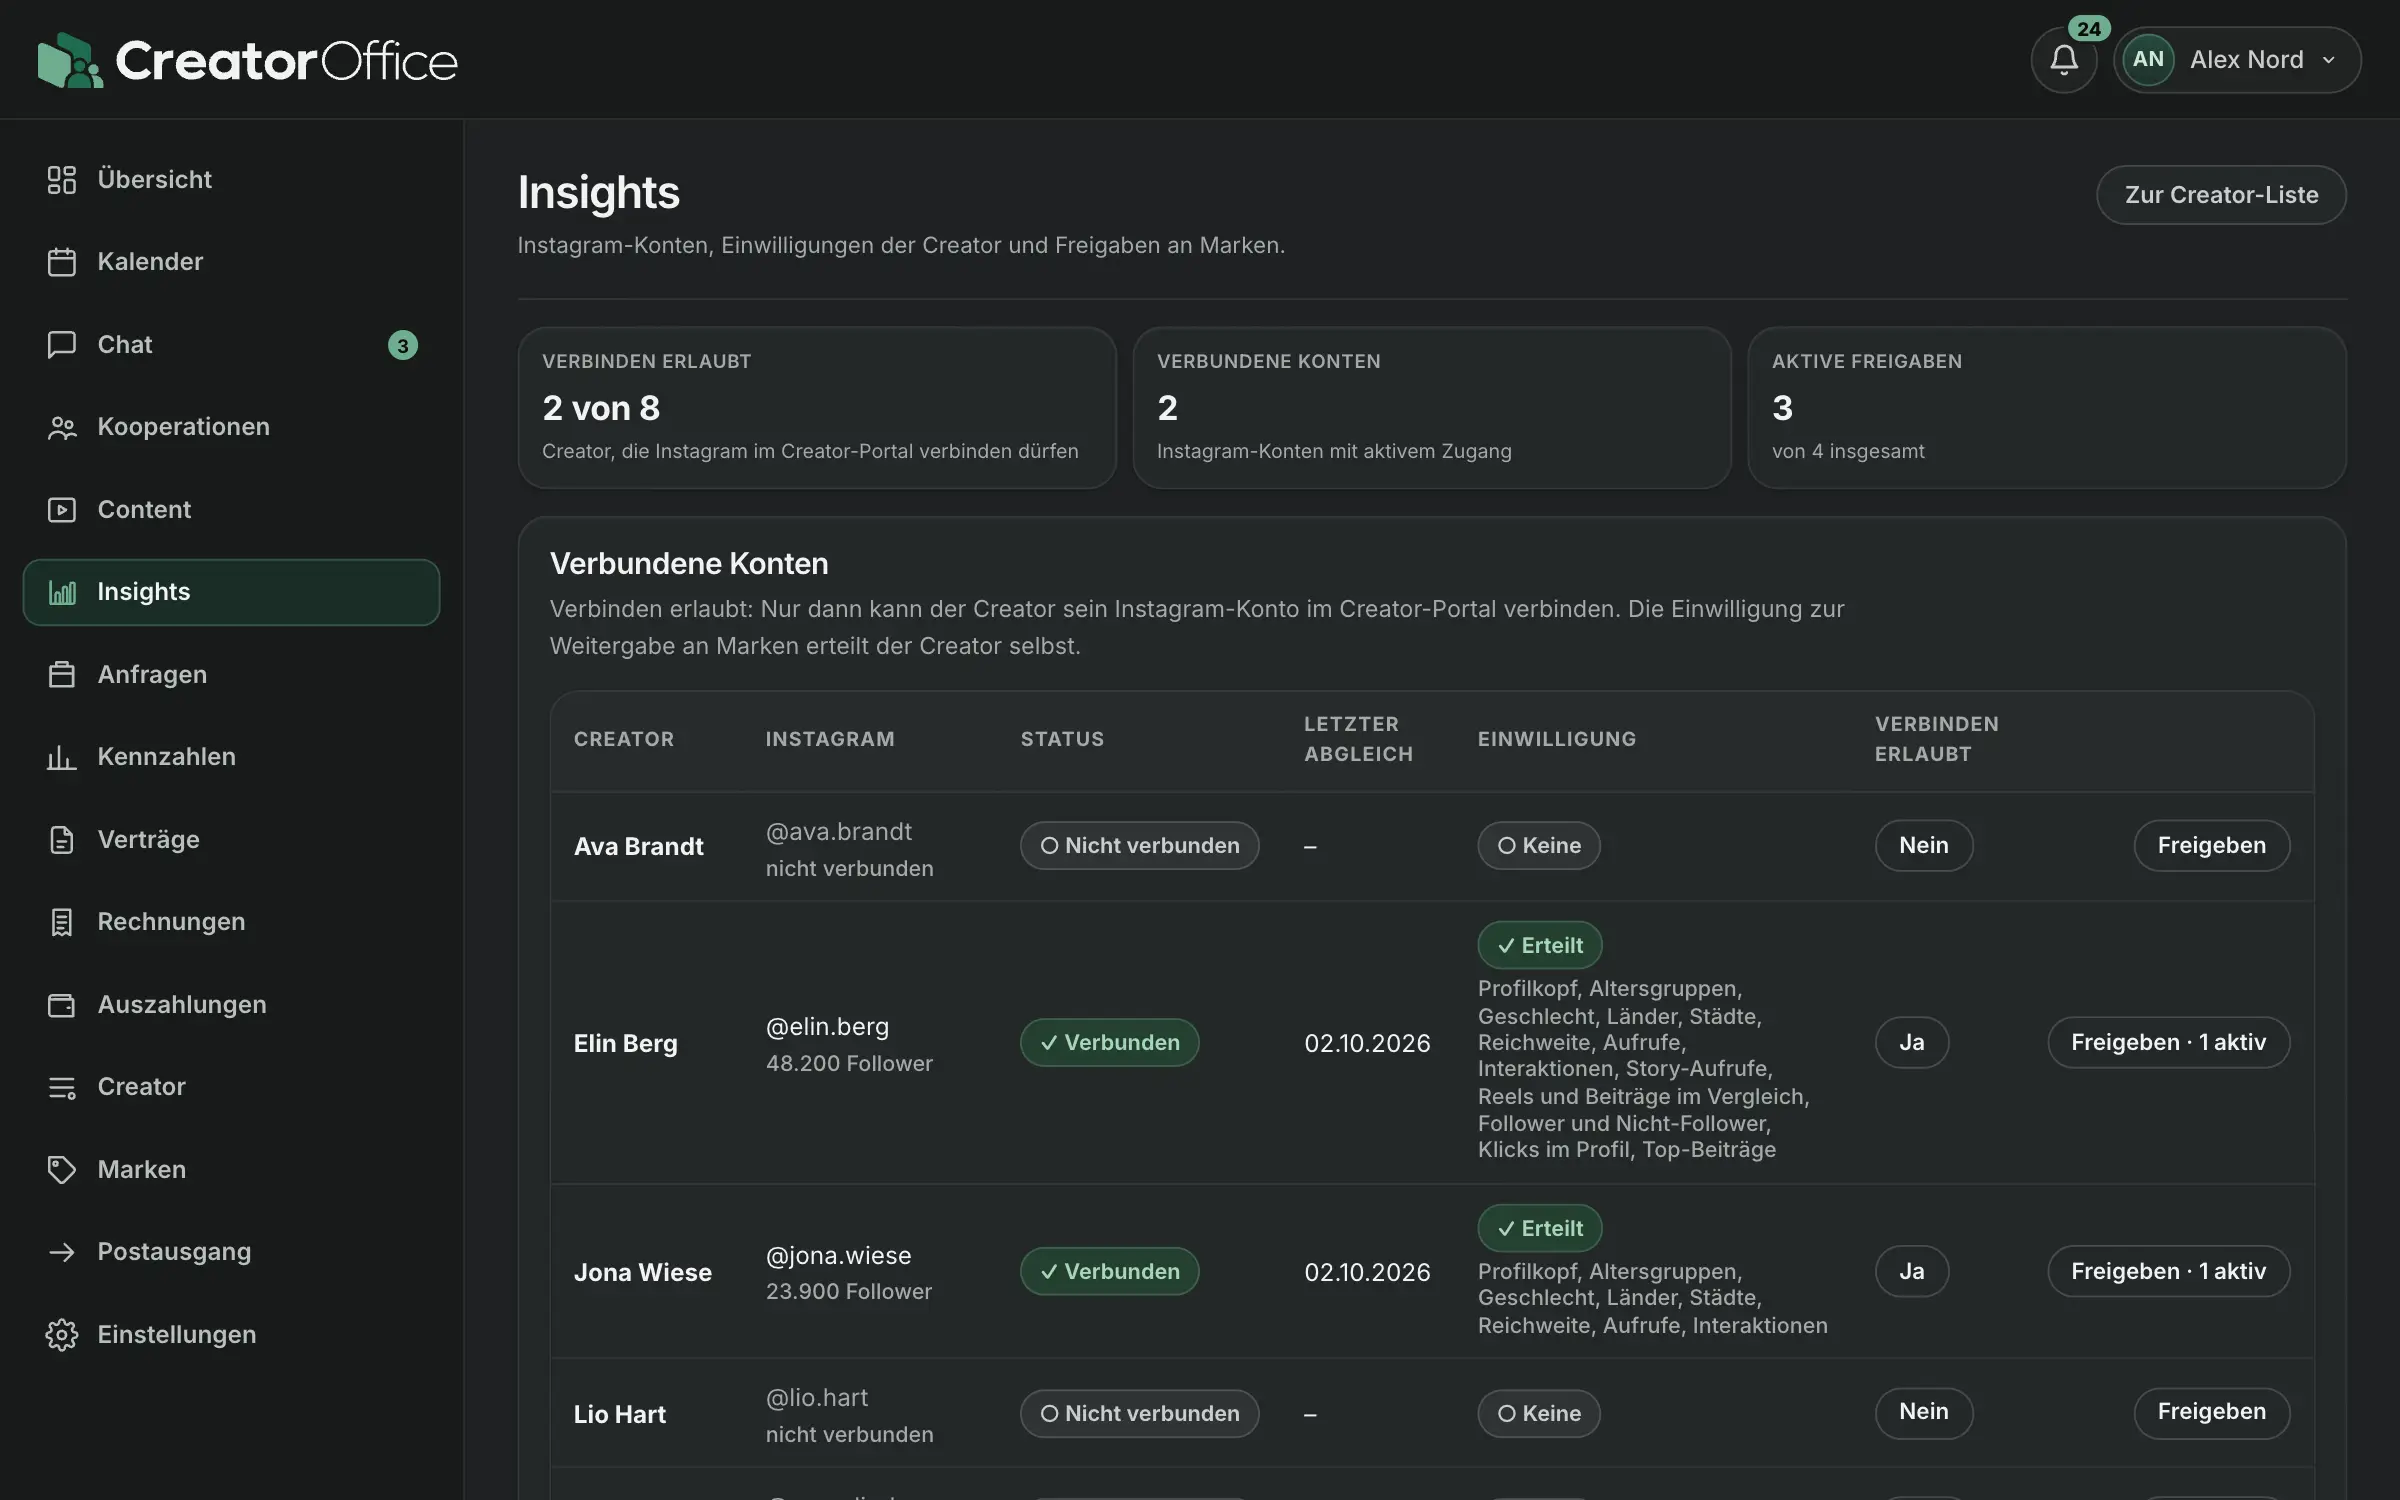Viewport: 2400px width, 1500px height.
Task: Click the Verträge document icon
Action: tap(62, 840)
